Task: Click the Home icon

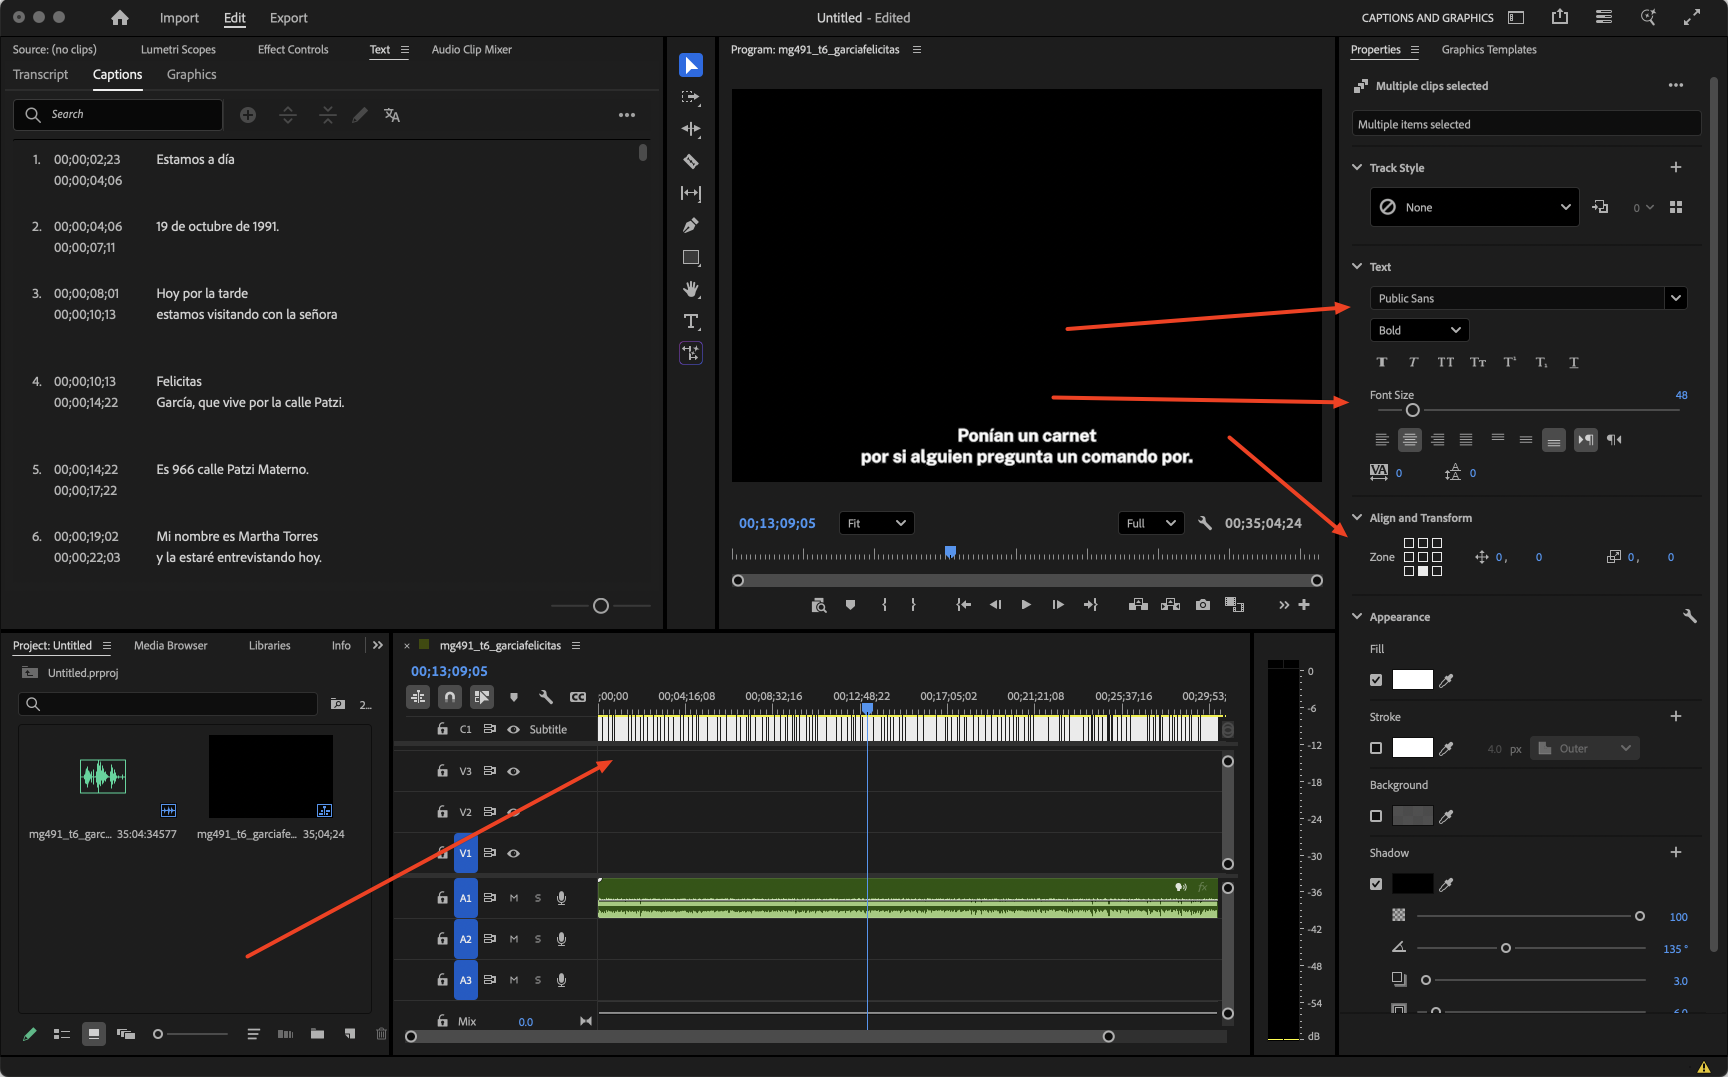Action: 120,18
